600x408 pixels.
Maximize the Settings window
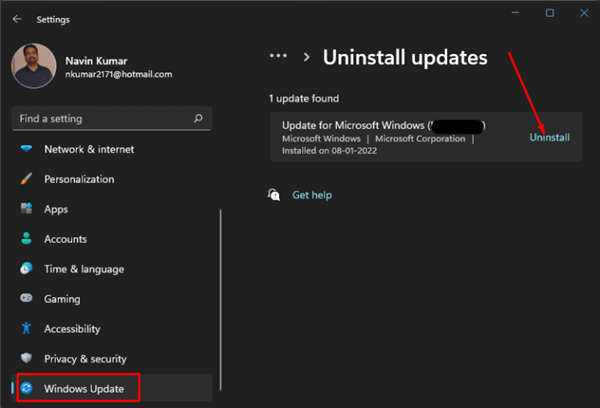550,13
